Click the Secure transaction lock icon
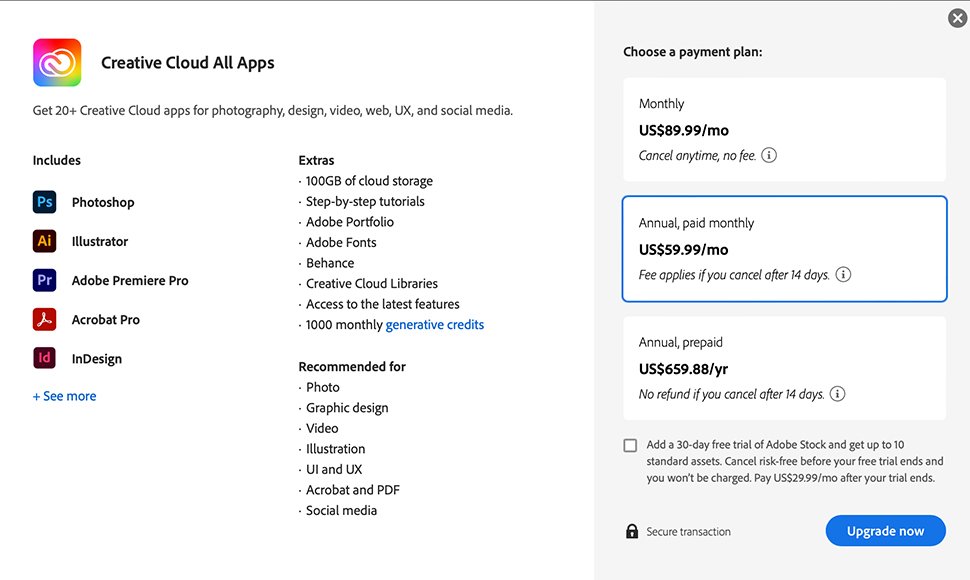 (632, 531)
